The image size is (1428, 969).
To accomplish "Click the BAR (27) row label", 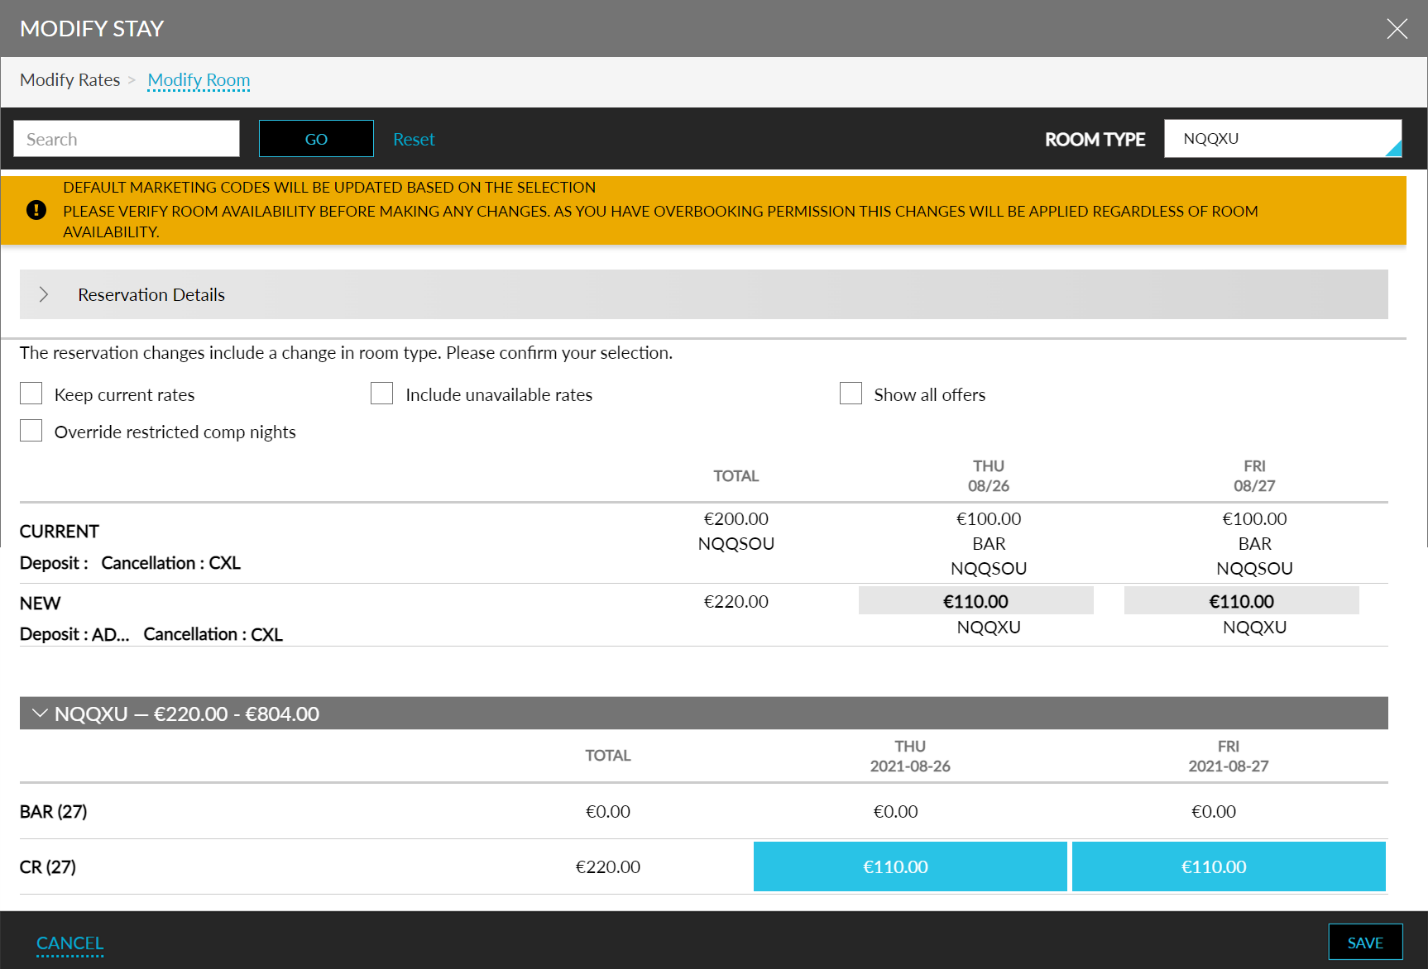I will click(54, 811).
